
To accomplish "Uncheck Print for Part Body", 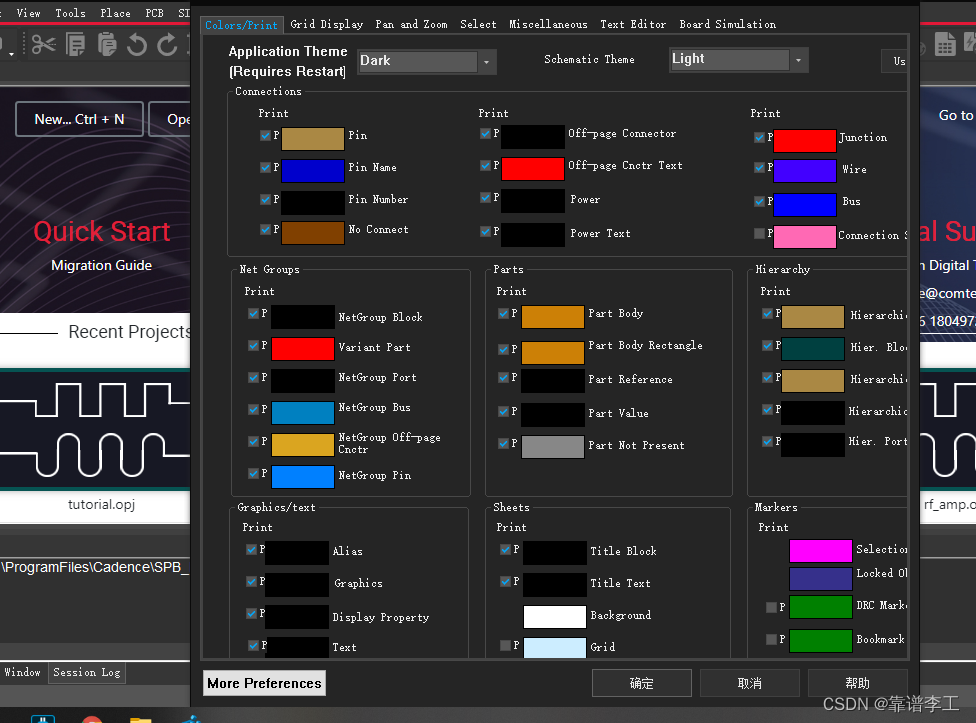I will [503, 313].
